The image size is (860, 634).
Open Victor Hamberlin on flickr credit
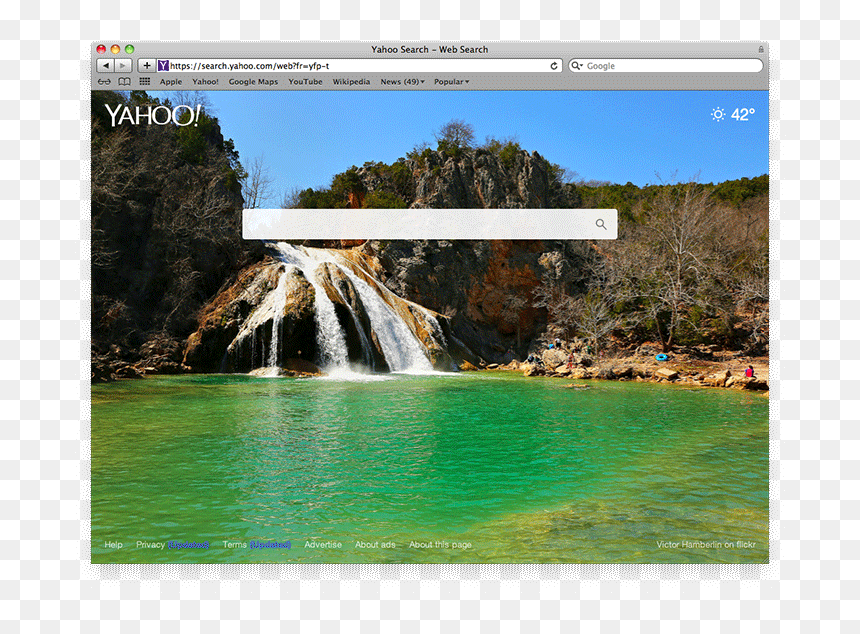click(x=706, y=545)
